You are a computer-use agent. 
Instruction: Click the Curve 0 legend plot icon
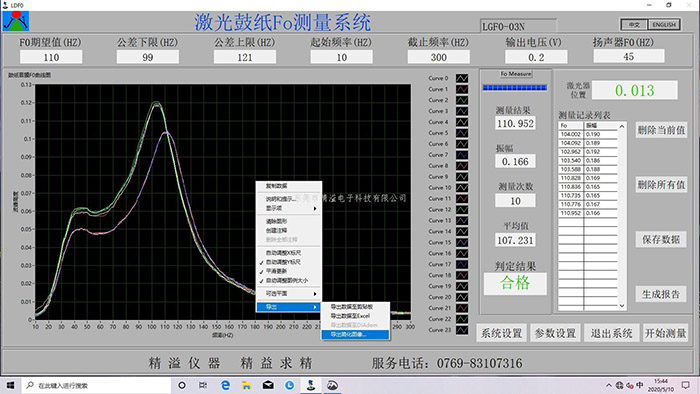(x=462, y=78)
